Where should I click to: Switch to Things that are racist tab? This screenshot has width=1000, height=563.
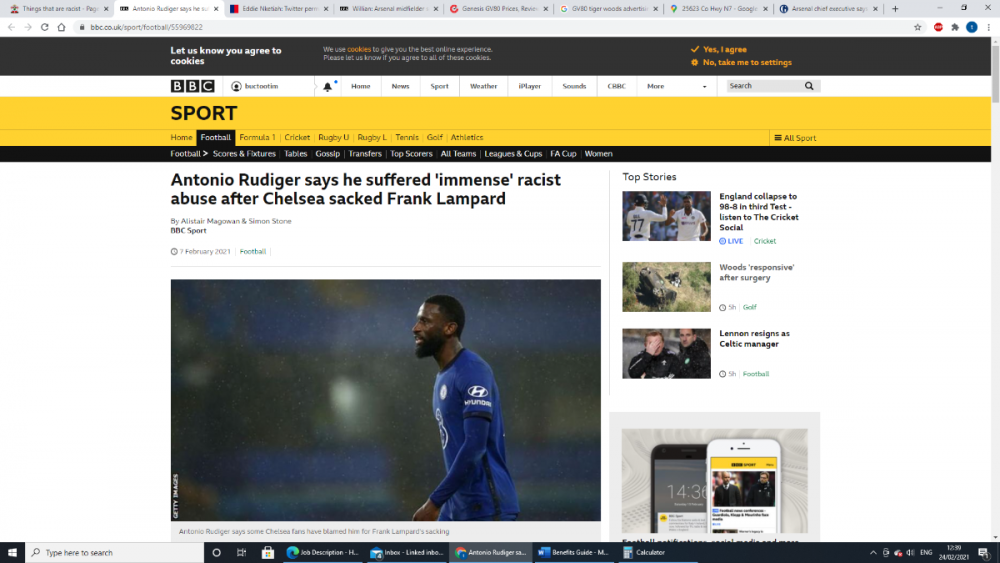(x=59, y=9)
